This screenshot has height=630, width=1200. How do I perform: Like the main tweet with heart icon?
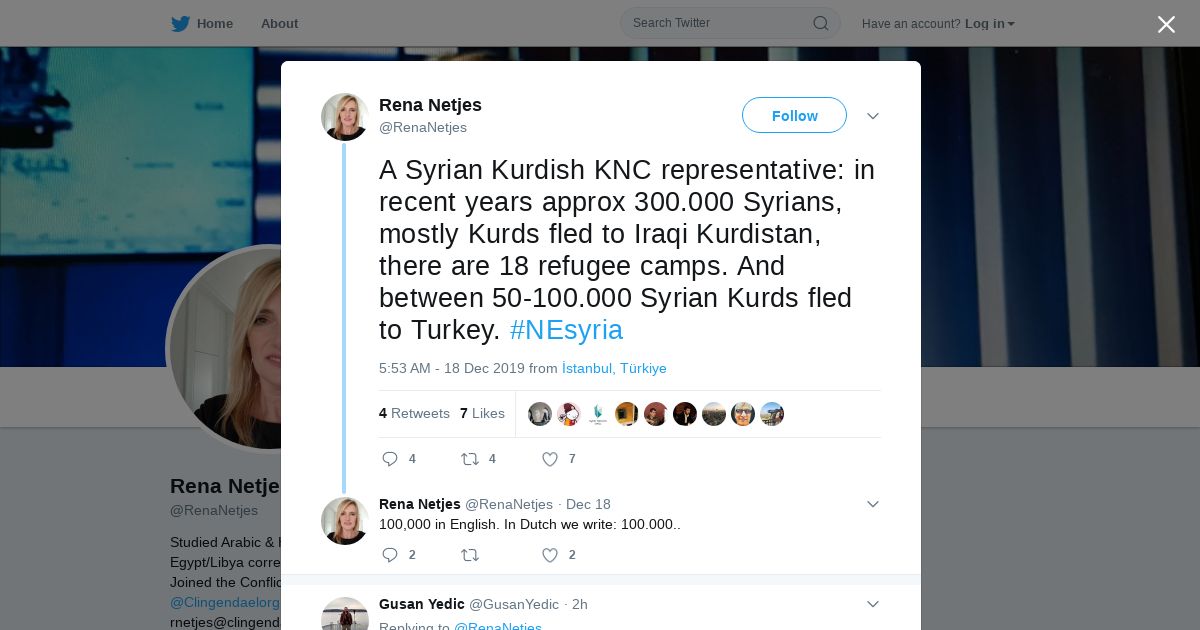[550, 459]
